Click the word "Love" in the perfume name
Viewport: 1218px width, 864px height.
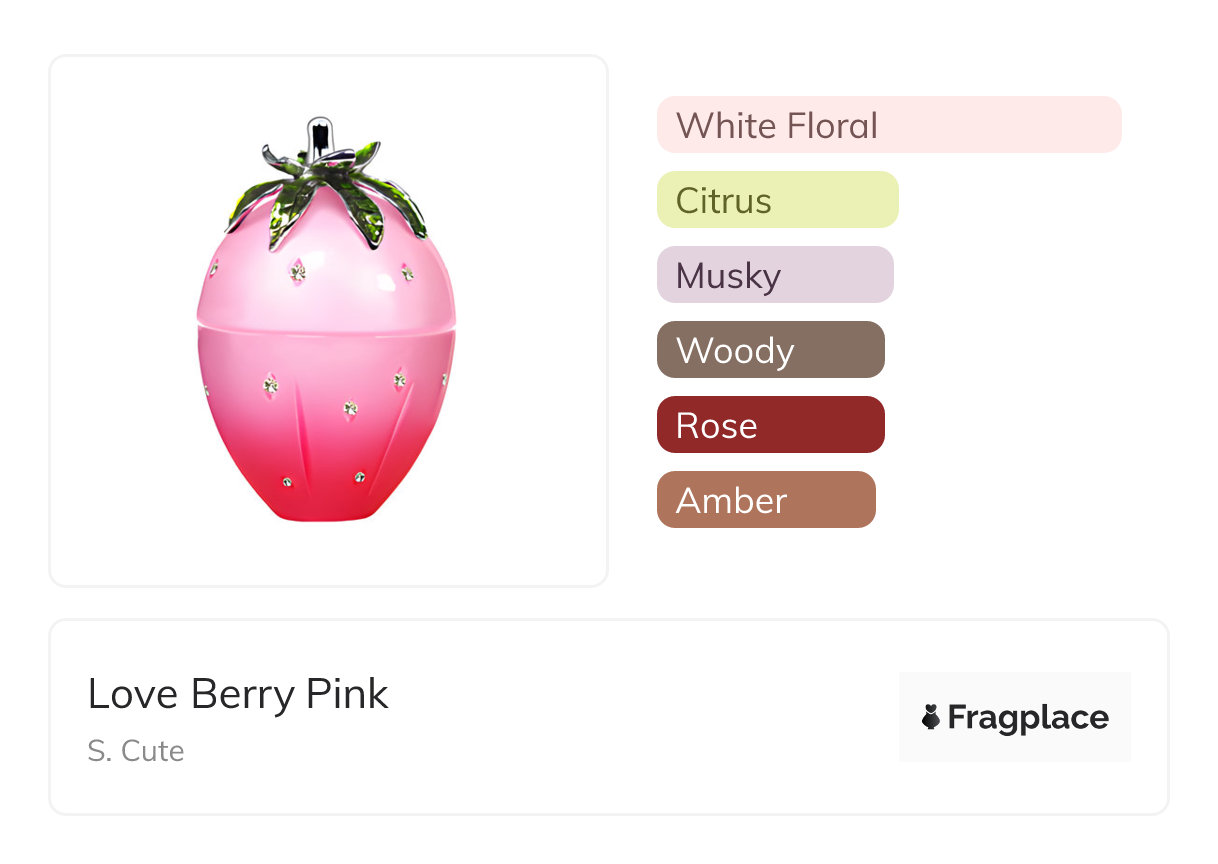coord(133,693)
